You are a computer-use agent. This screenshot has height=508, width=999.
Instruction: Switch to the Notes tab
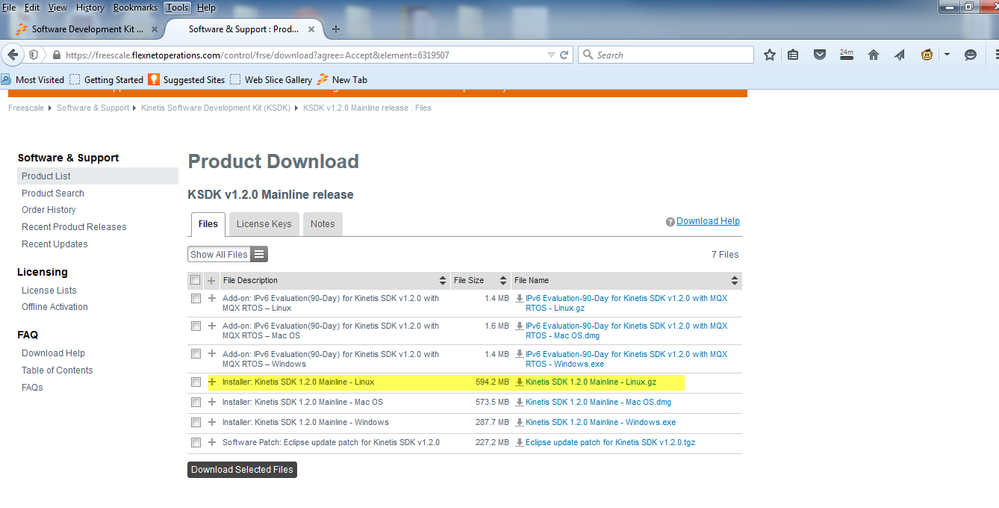[x=322, y=224]
